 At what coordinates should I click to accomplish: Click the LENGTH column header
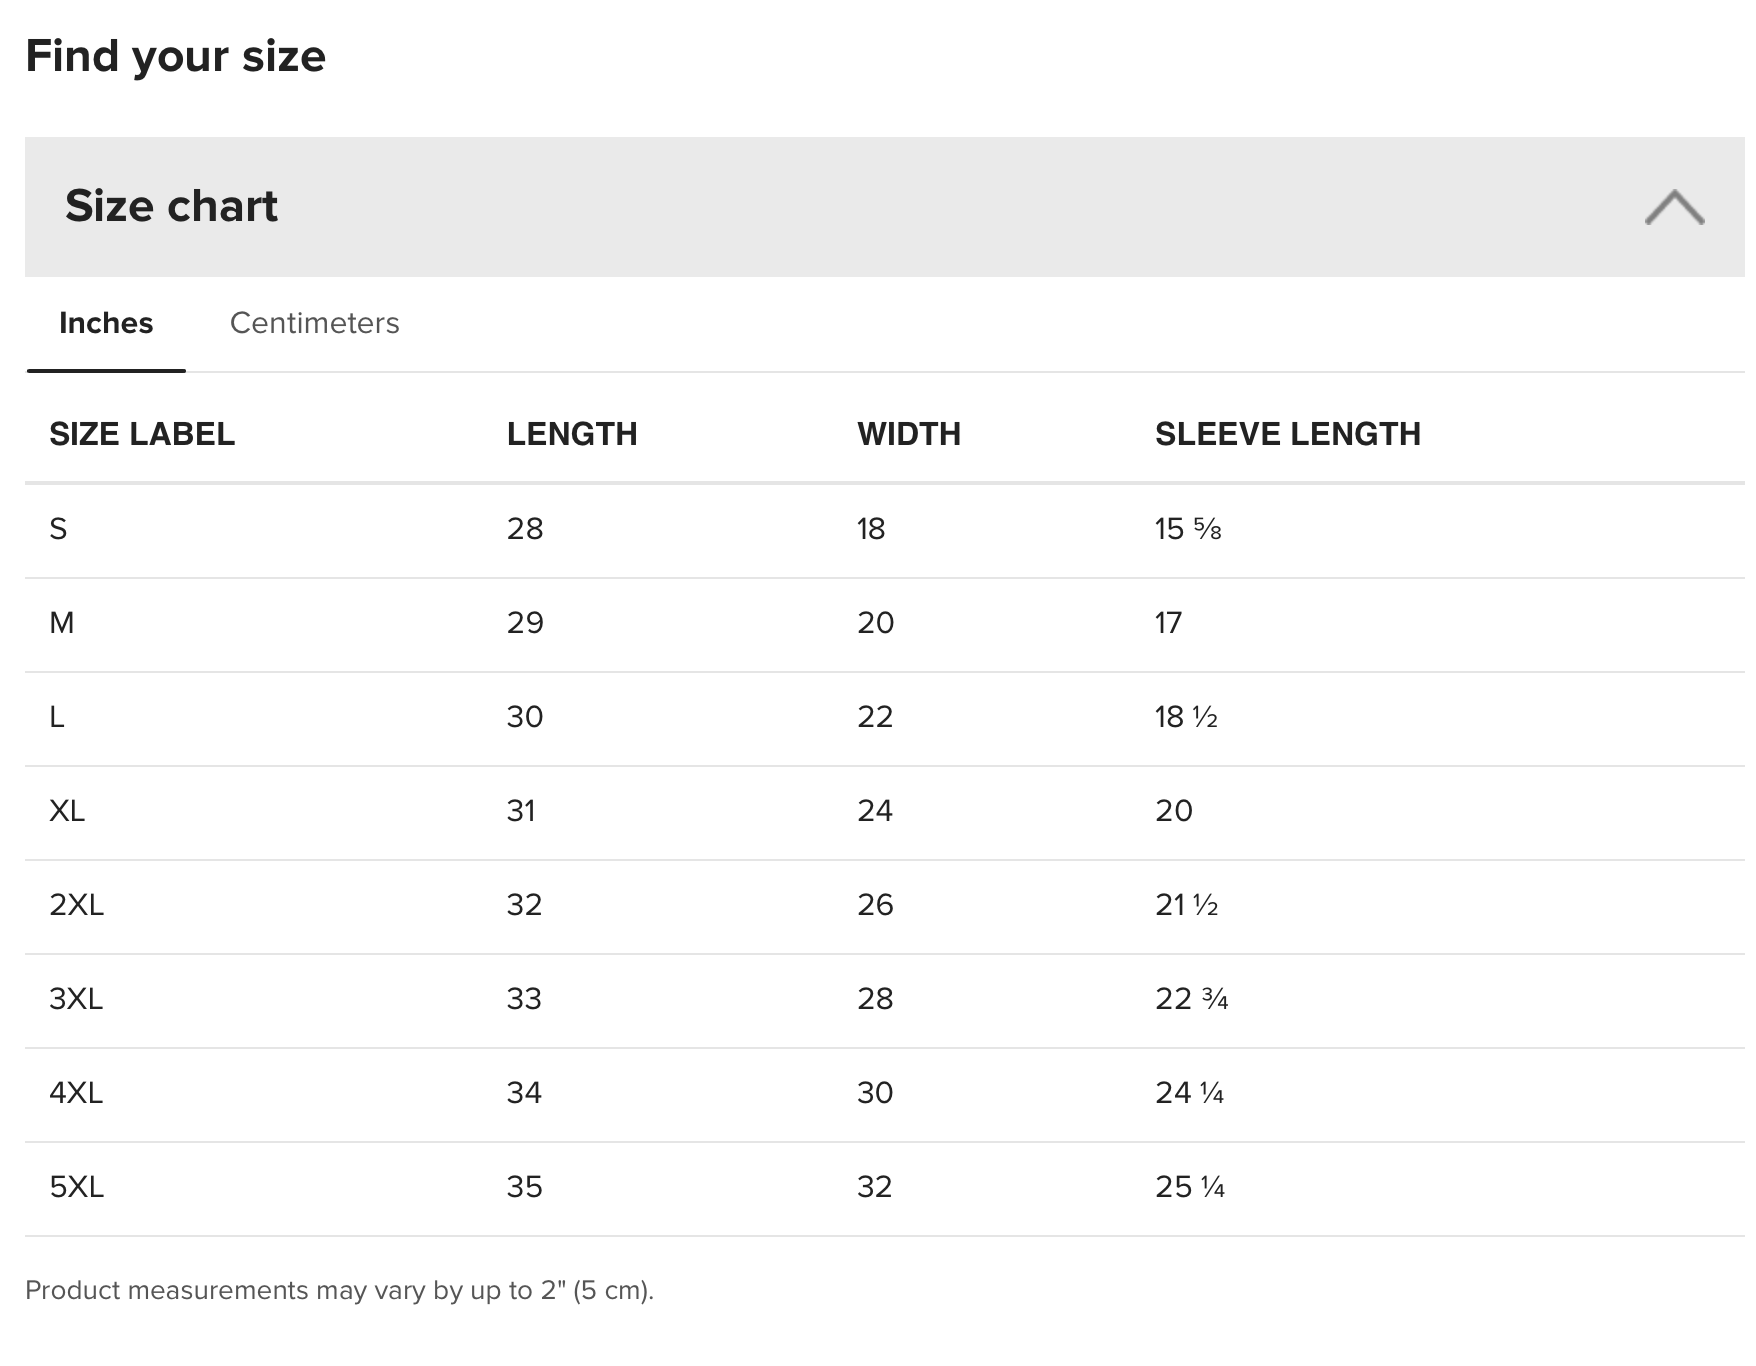[572, 434]
